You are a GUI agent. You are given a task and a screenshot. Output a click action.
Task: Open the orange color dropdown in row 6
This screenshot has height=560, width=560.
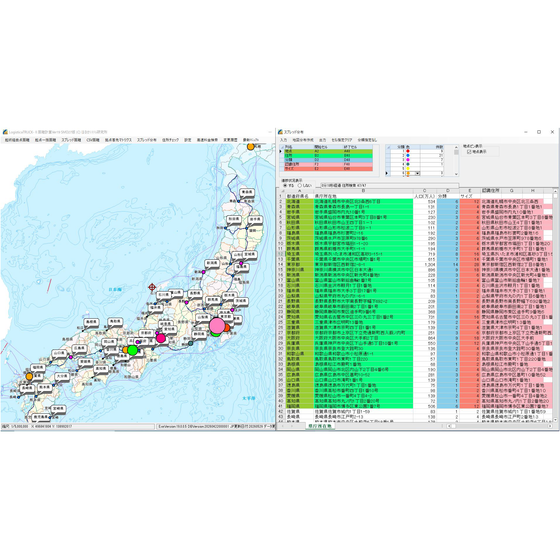tap(418, 173)
